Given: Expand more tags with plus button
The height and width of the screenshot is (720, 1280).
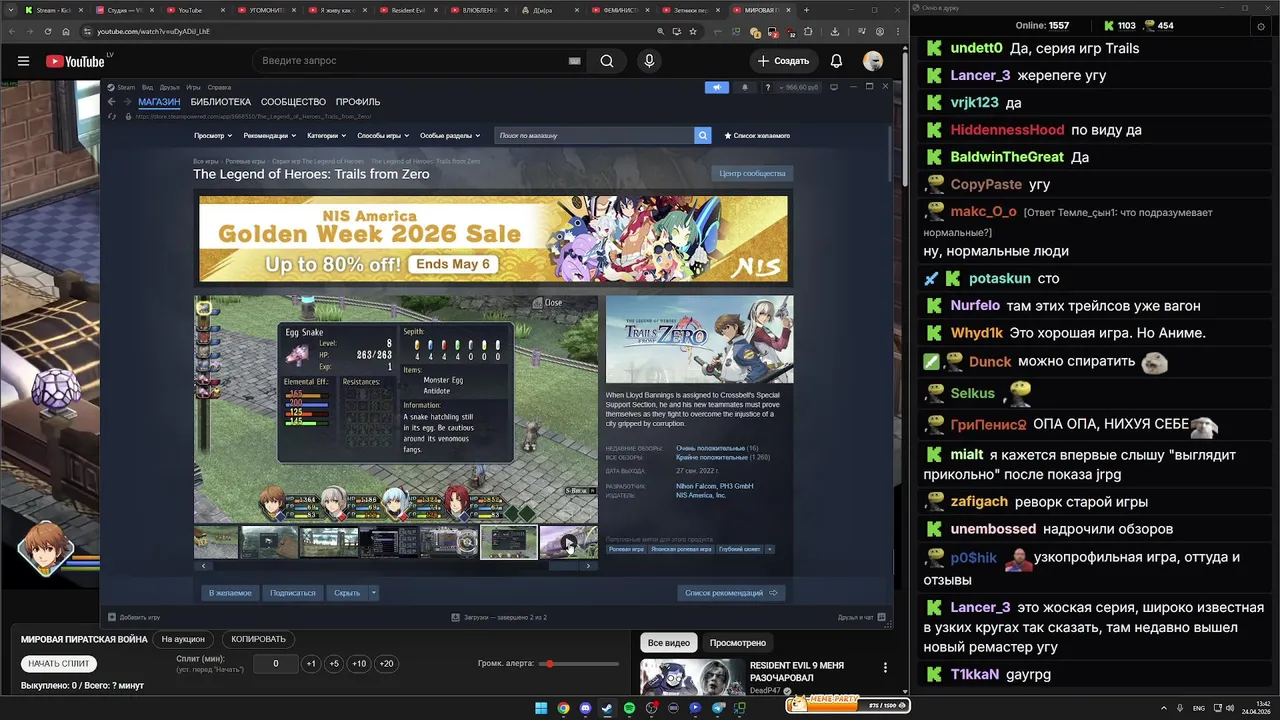Looking at the screenshot, I should click(769, 549).
